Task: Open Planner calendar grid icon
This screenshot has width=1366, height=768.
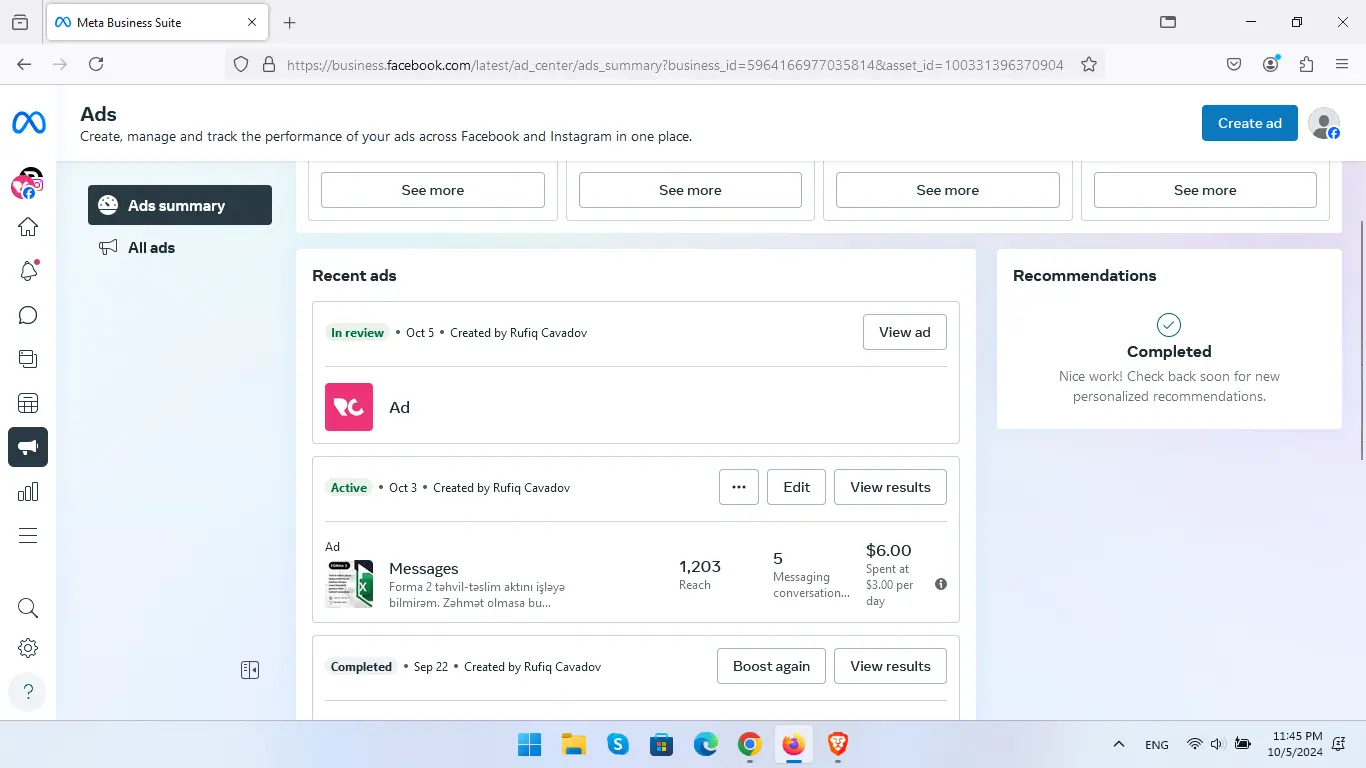Action: click(28, 403)
